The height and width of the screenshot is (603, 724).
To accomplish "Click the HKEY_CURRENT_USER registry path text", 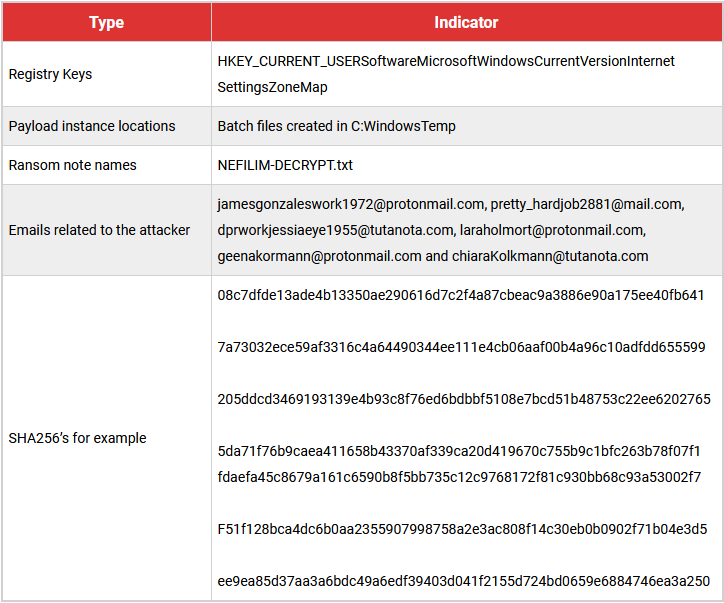I will 446,61.
